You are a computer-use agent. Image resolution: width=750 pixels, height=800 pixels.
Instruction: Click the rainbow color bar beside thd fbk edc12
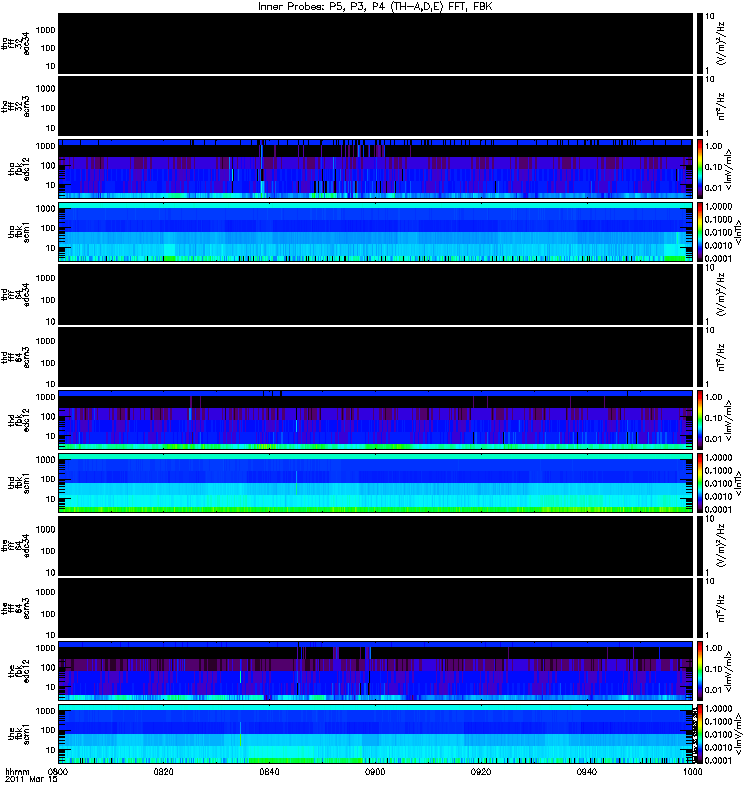[x=699, y=420]
